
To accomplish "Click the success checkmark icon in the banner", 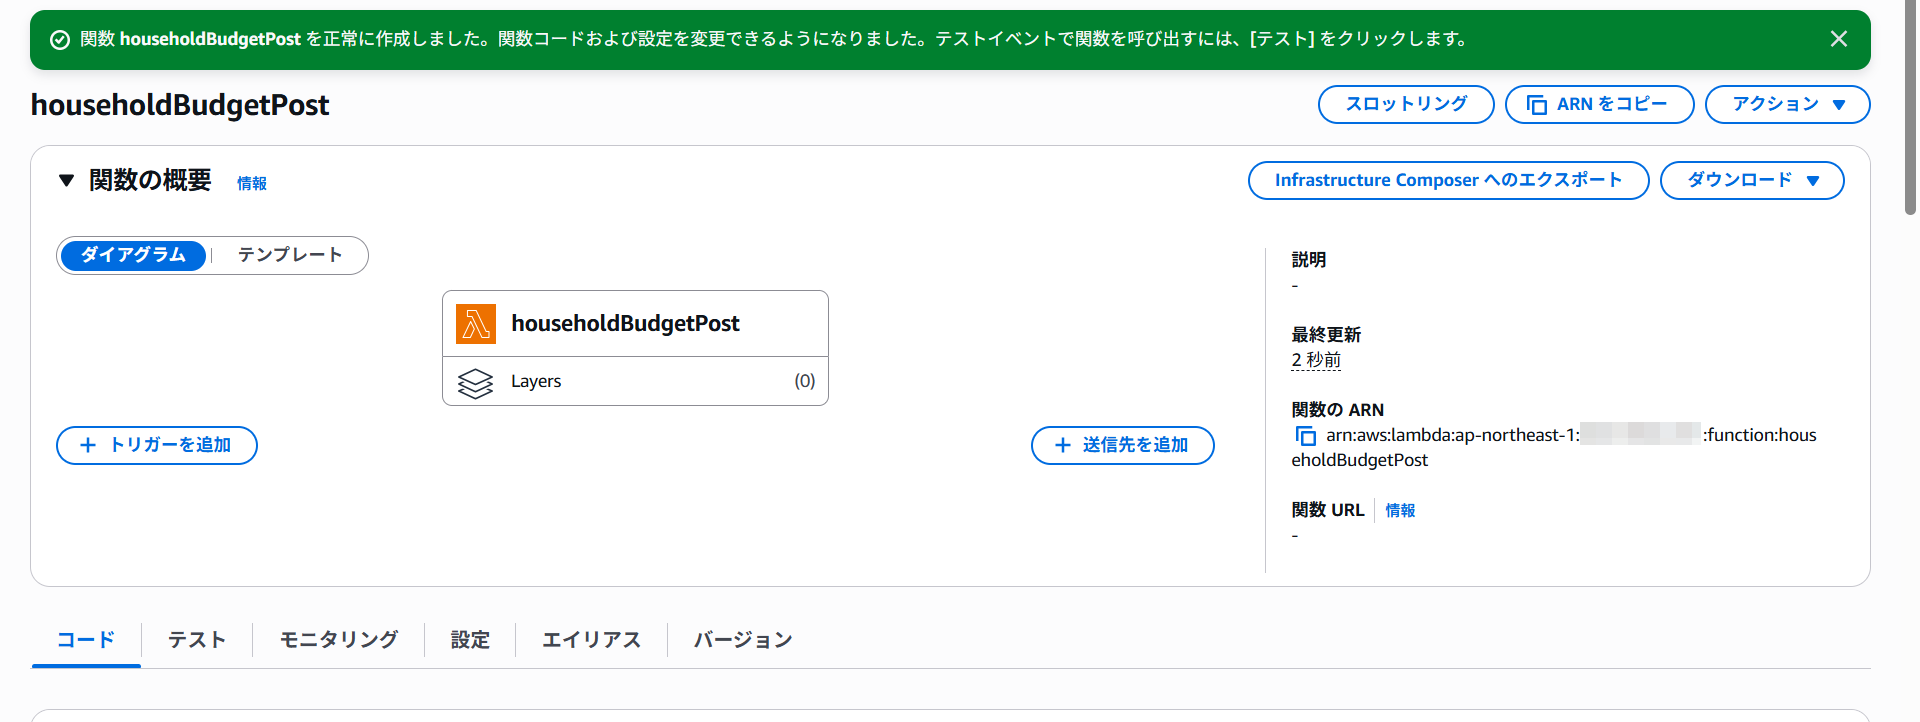I will 60,40.
